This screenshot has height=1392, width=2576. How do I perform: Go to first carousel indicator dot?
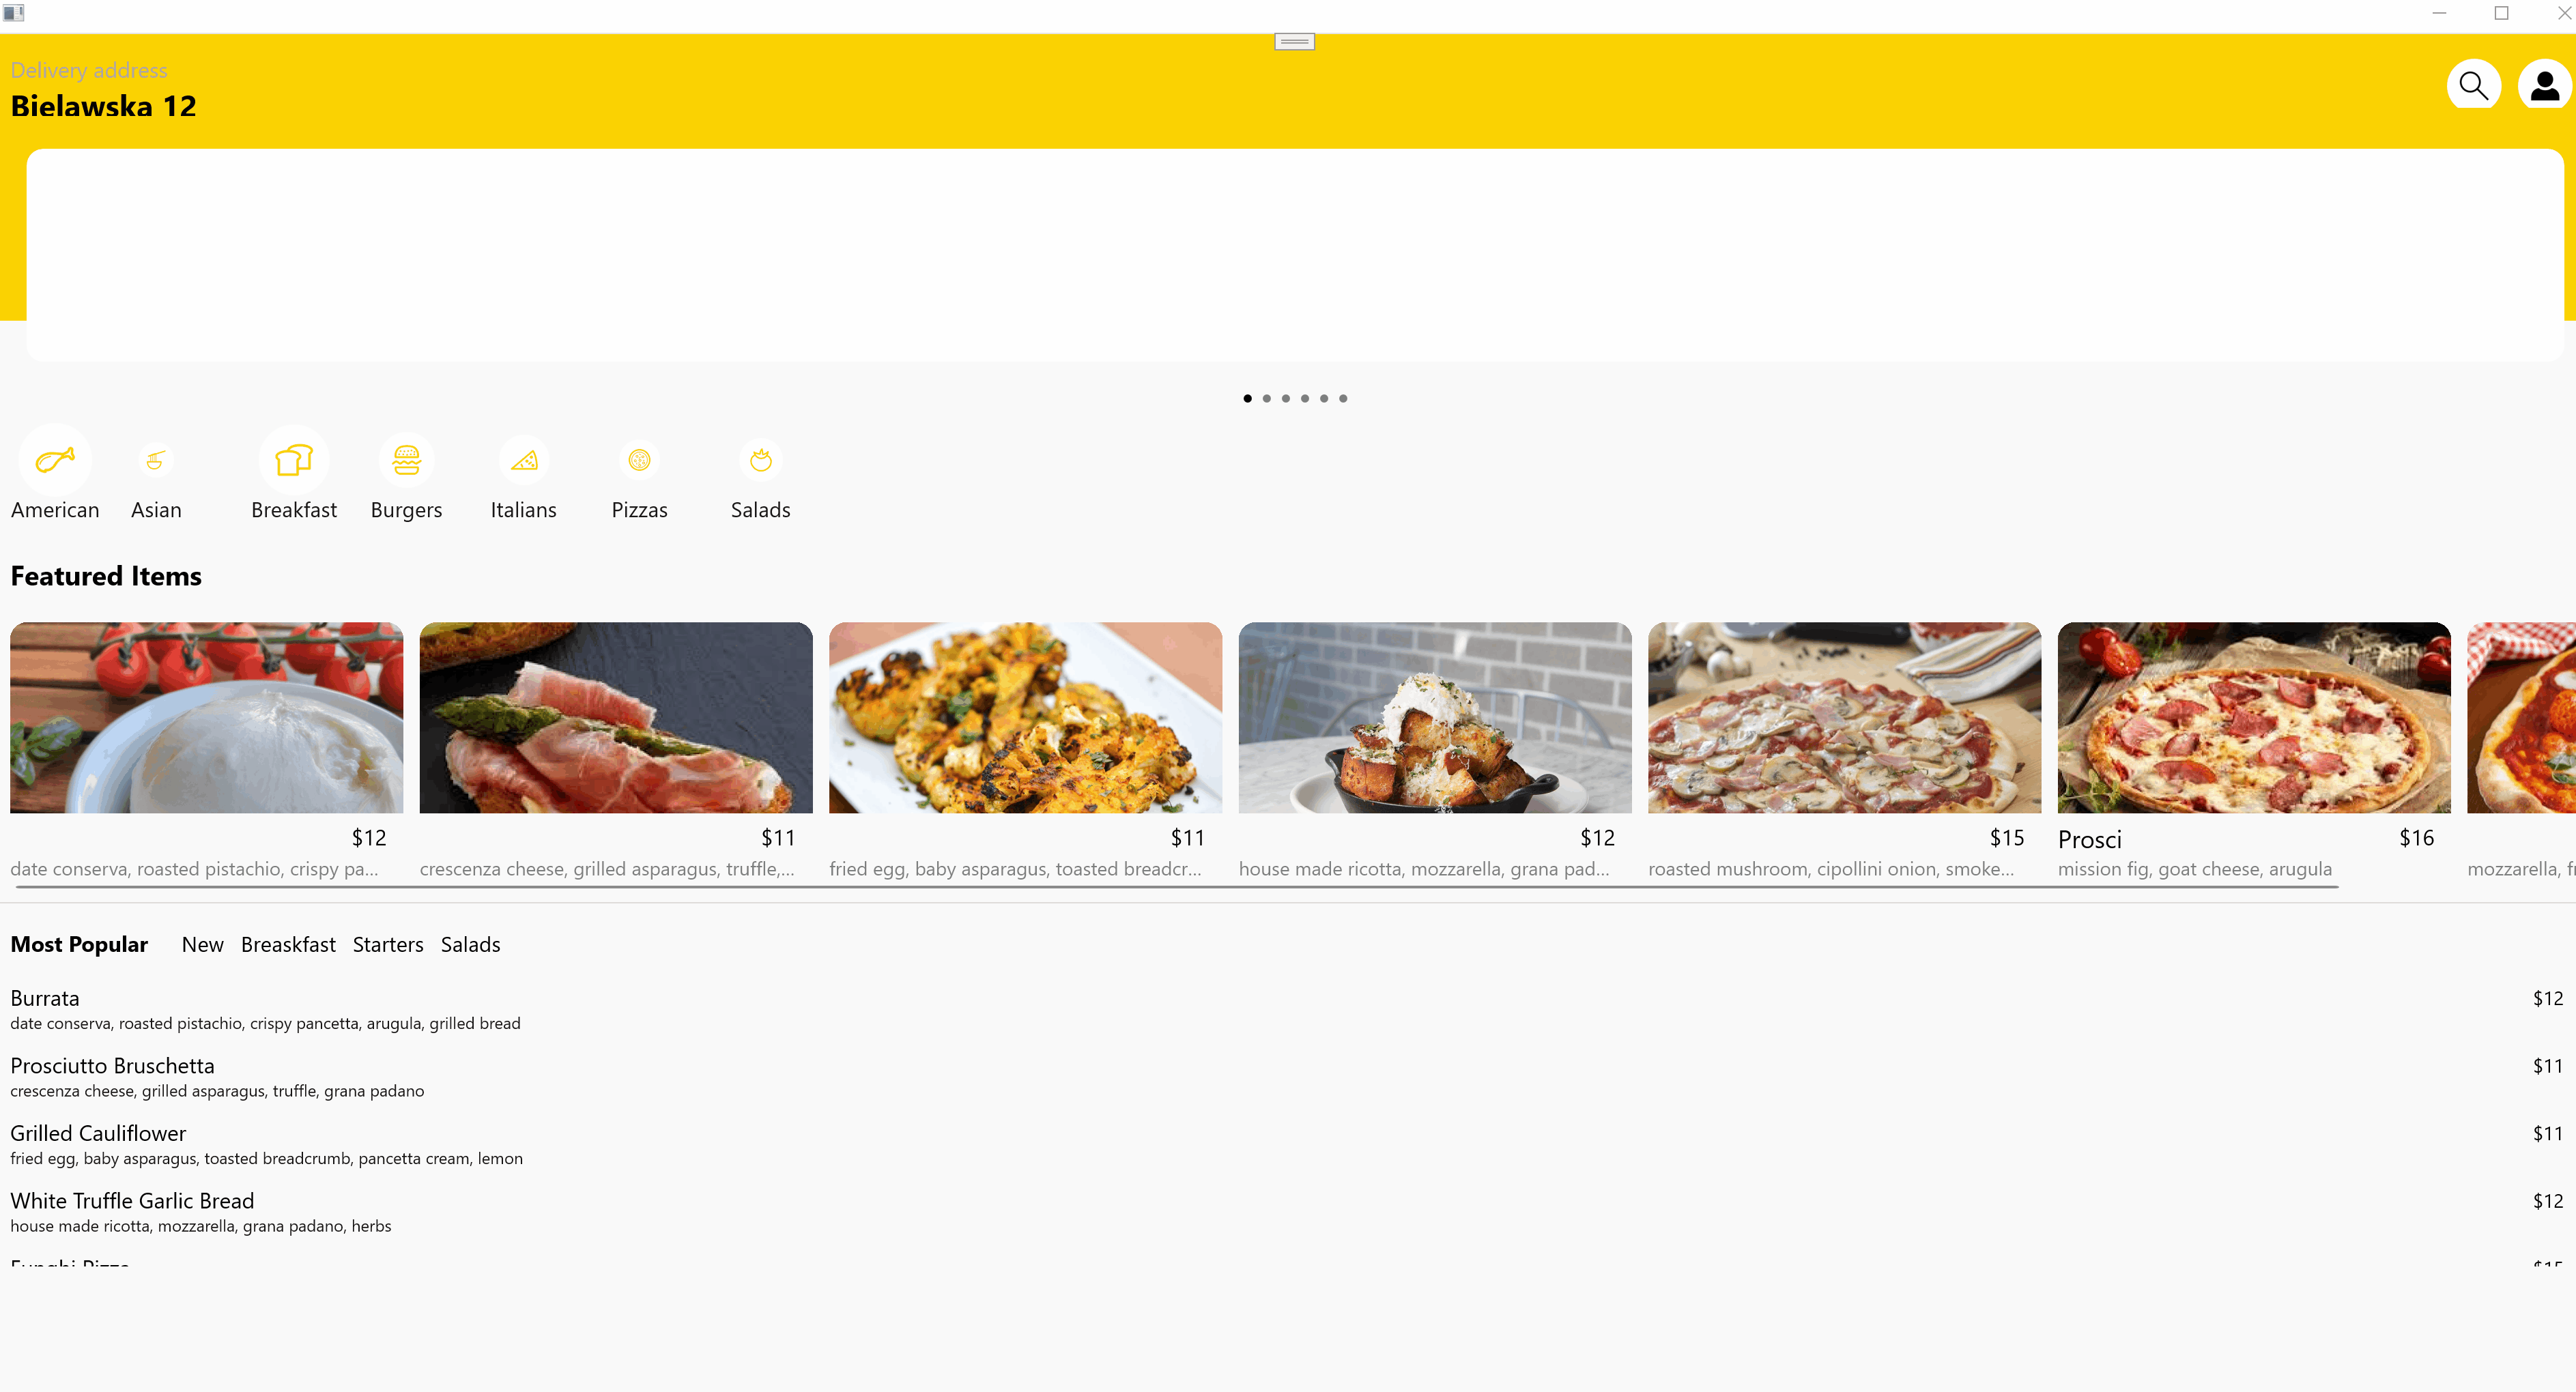[1247, 398]
